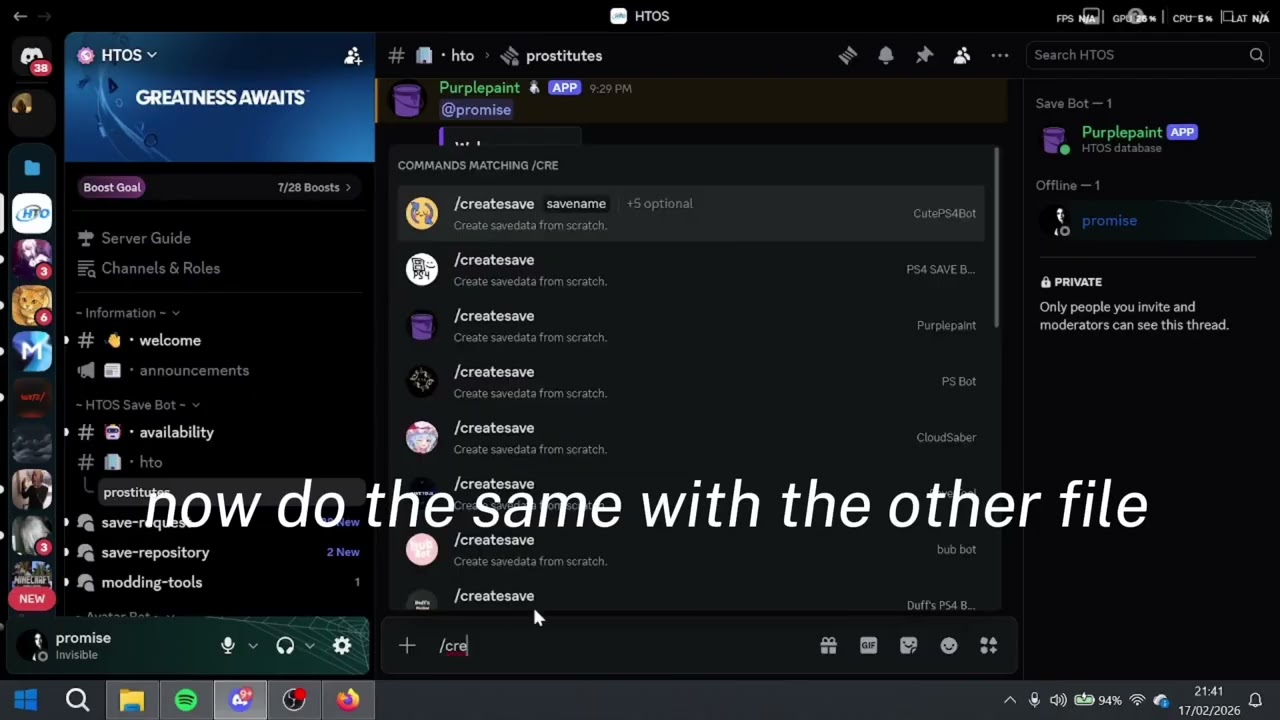Click the @promise mention in the message
Image resolution: width=1280 pixels, height=720 pixels.
[x=476, y=110]
